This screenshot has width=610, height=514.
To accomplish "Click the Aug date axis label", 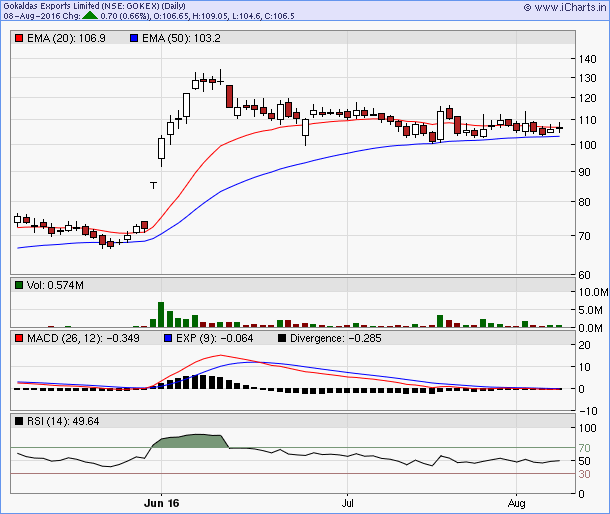I will coord(516,503).
